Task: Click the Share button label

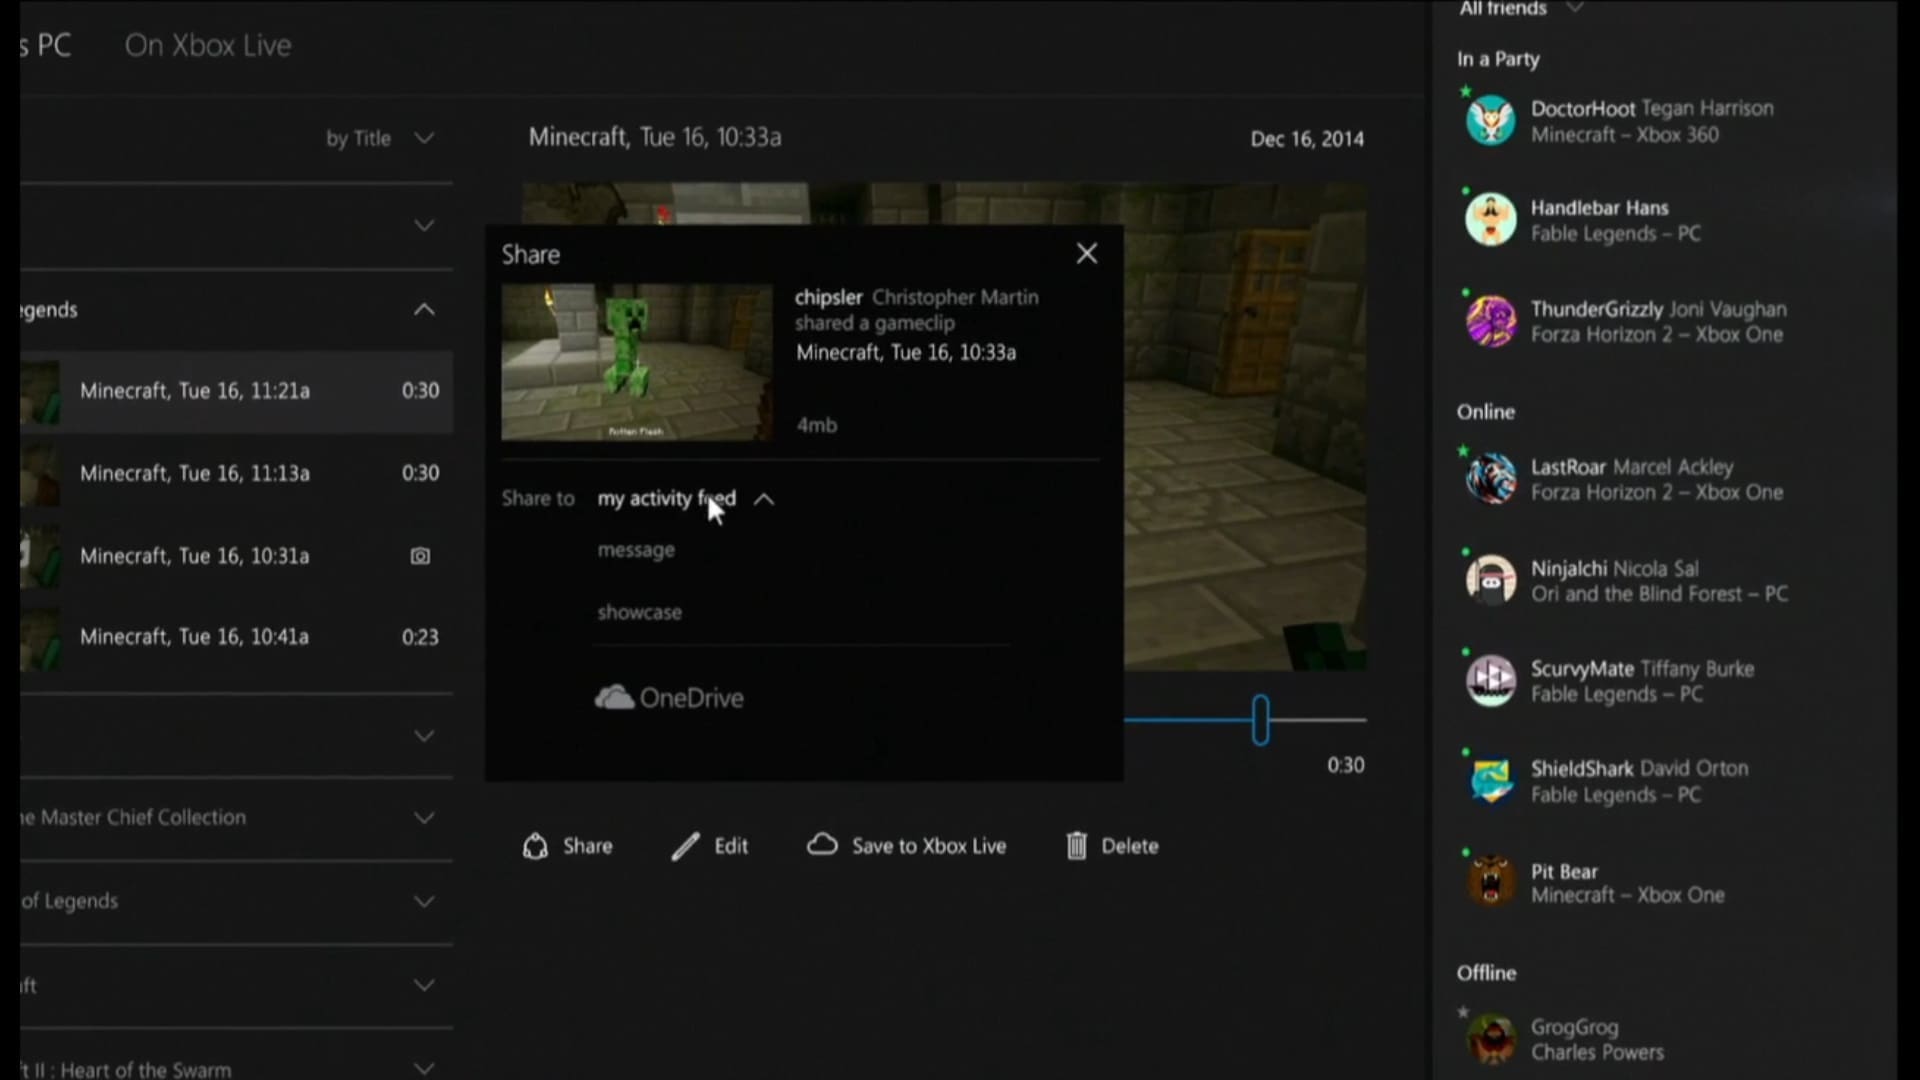Action: 587,846
